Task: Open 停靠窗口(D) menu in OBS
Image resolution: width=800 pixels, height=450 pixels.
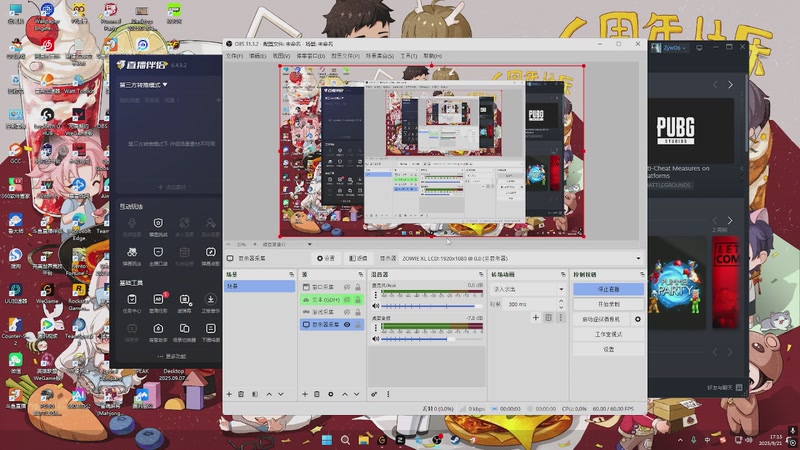Action: click(311, 56)
